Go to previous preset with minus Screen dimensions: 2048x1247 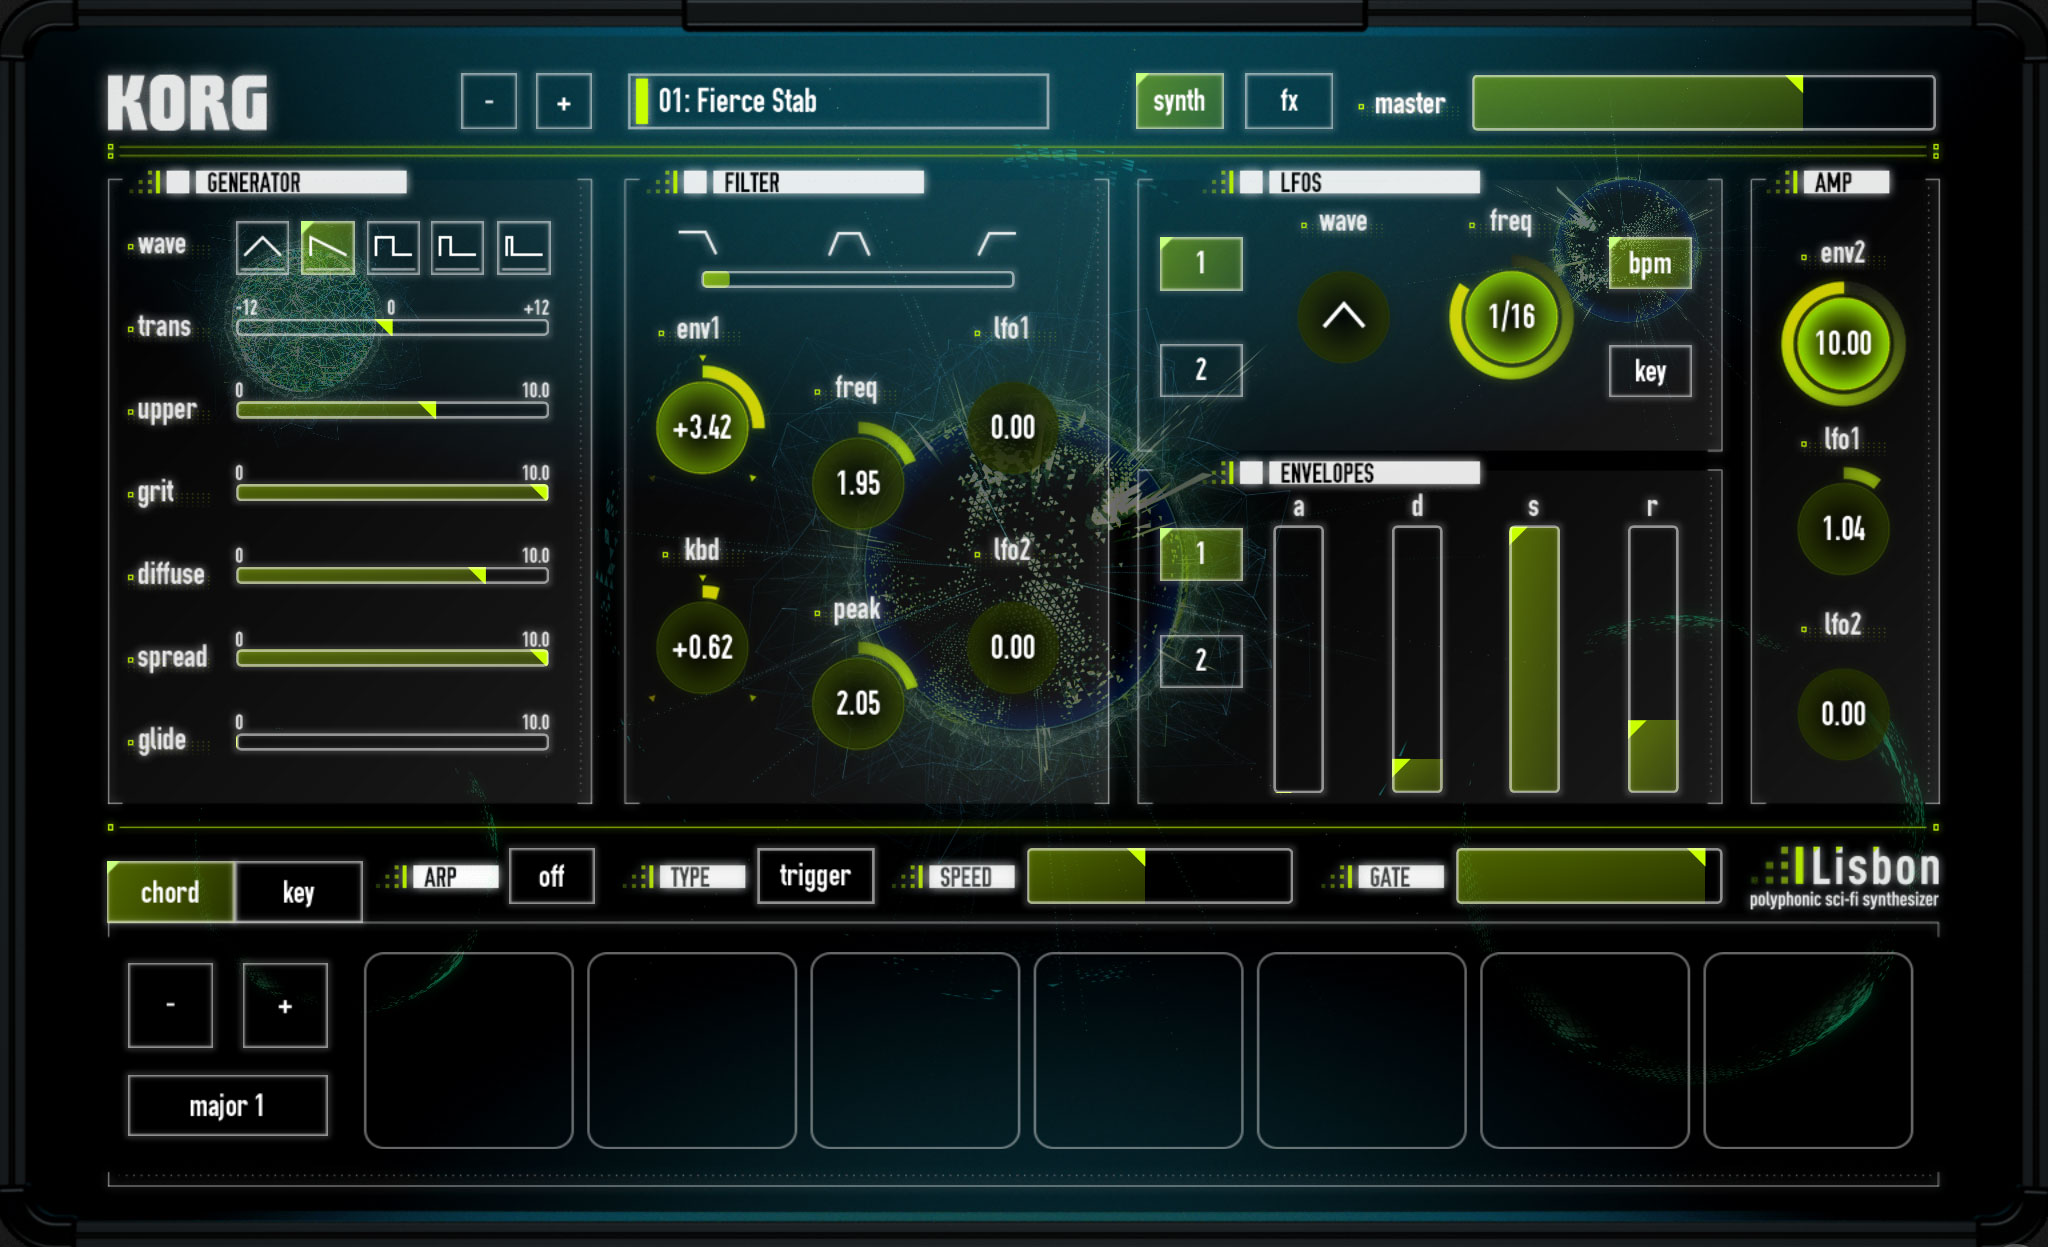coord(488,101)
